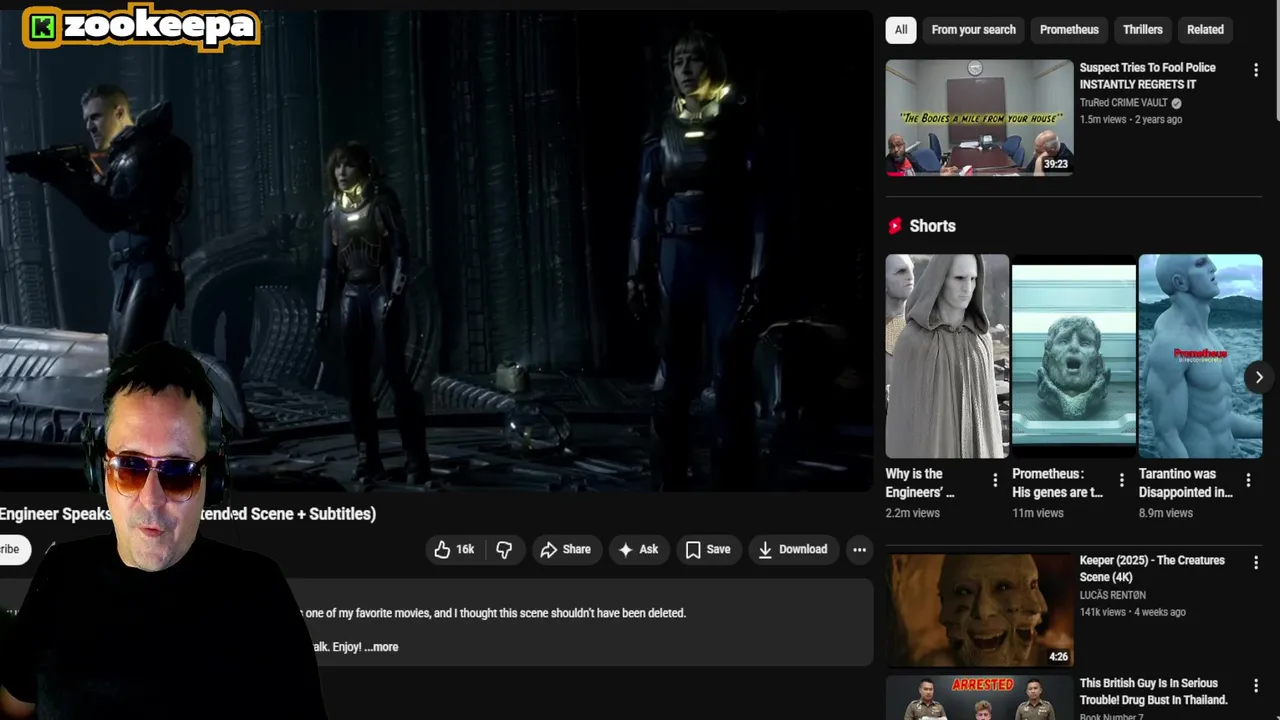Open the Ask AI button
The height and width of the screenshot is (720, 1280).
[x=638, y=549]
